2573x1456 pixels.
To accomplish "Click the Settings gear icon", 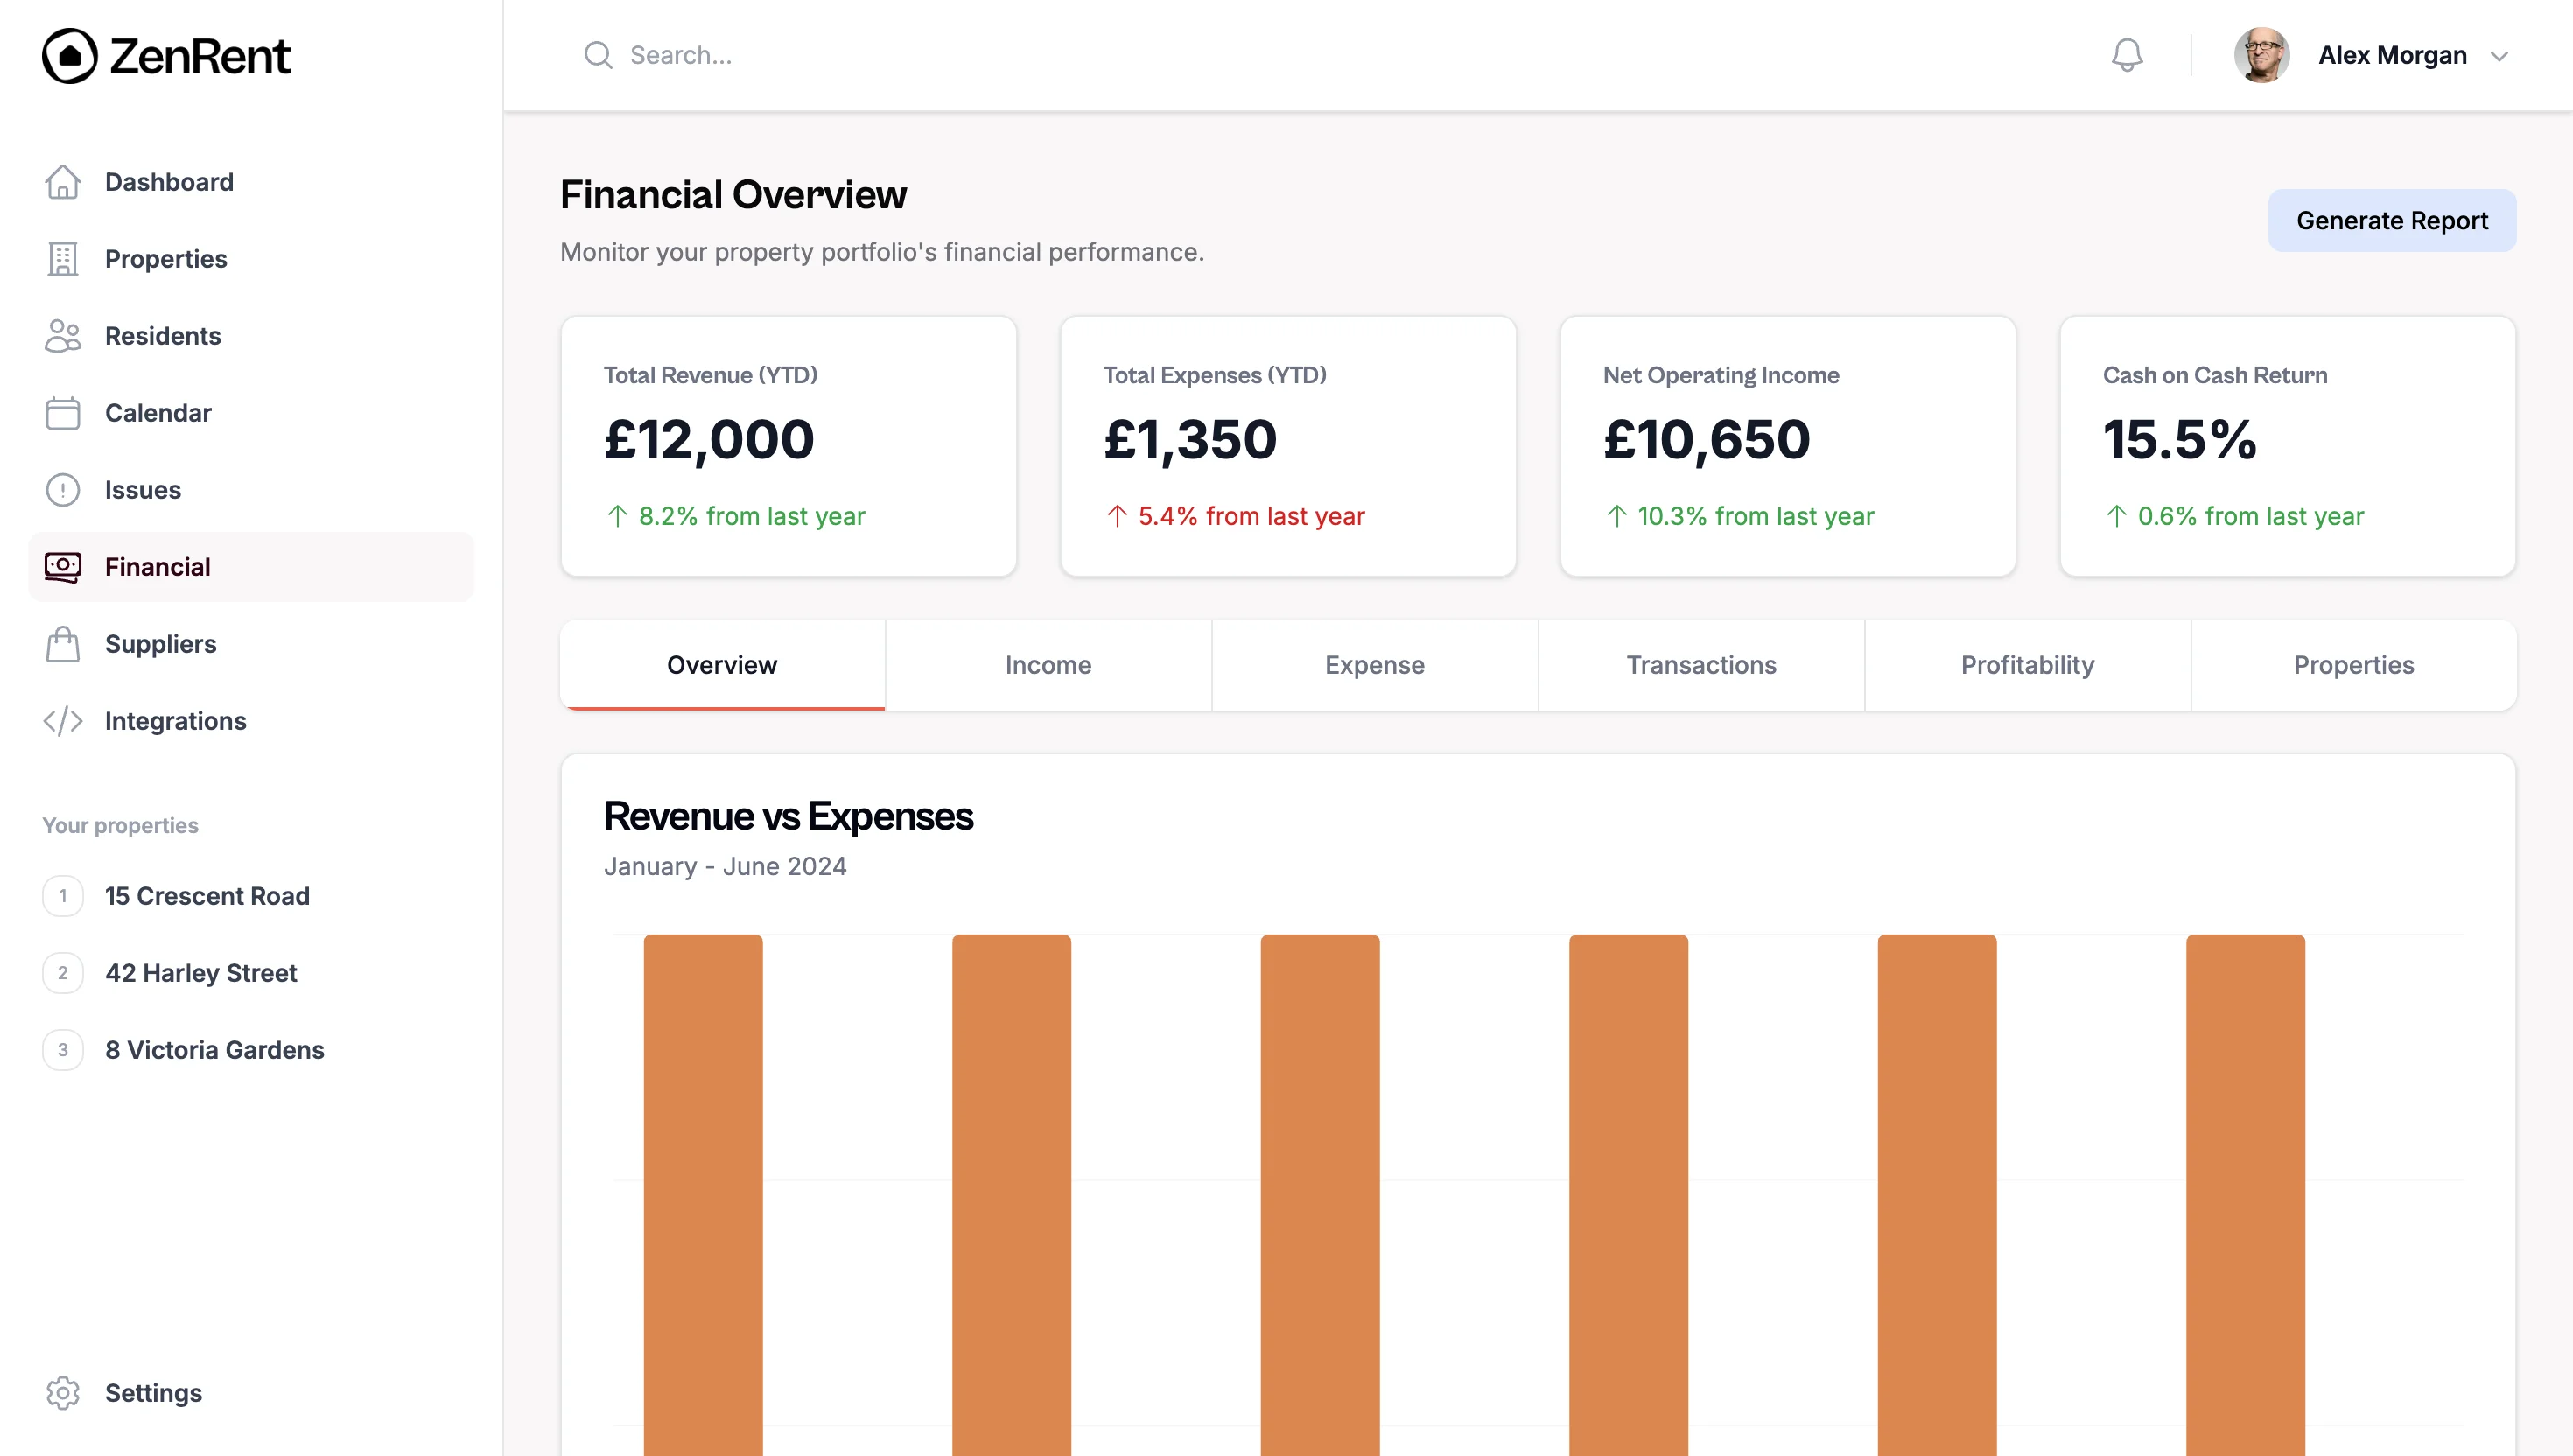I will pos(62,1393).
